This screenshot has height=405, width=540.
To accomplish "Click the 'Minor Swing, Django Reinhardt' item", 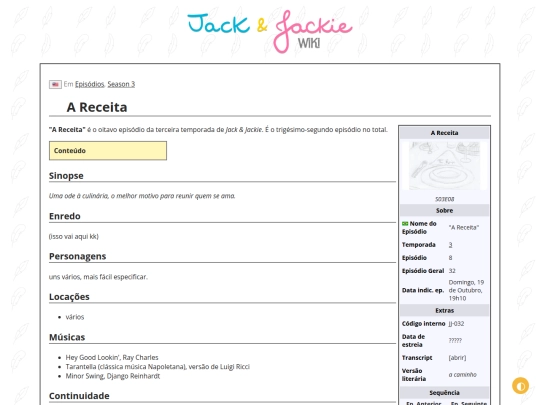I will click(x=113, y=376).
